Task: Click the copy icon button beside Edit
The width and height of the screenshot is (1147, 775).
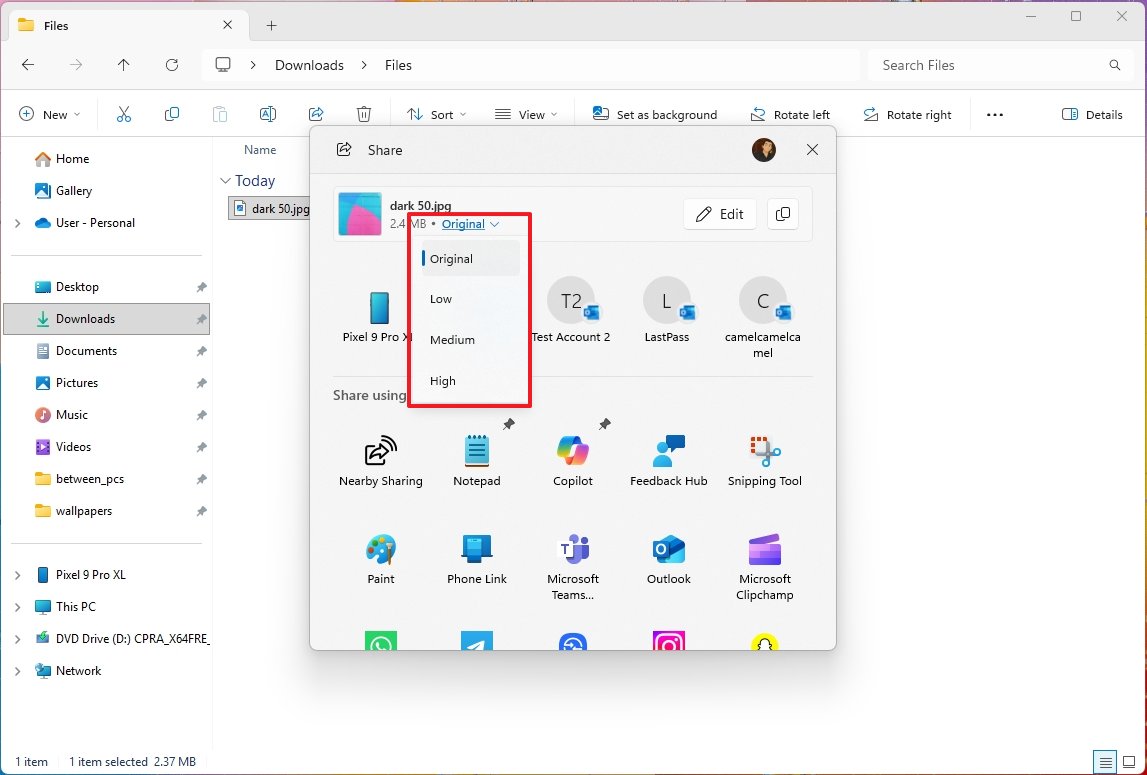Action: [x=783, y=214]
